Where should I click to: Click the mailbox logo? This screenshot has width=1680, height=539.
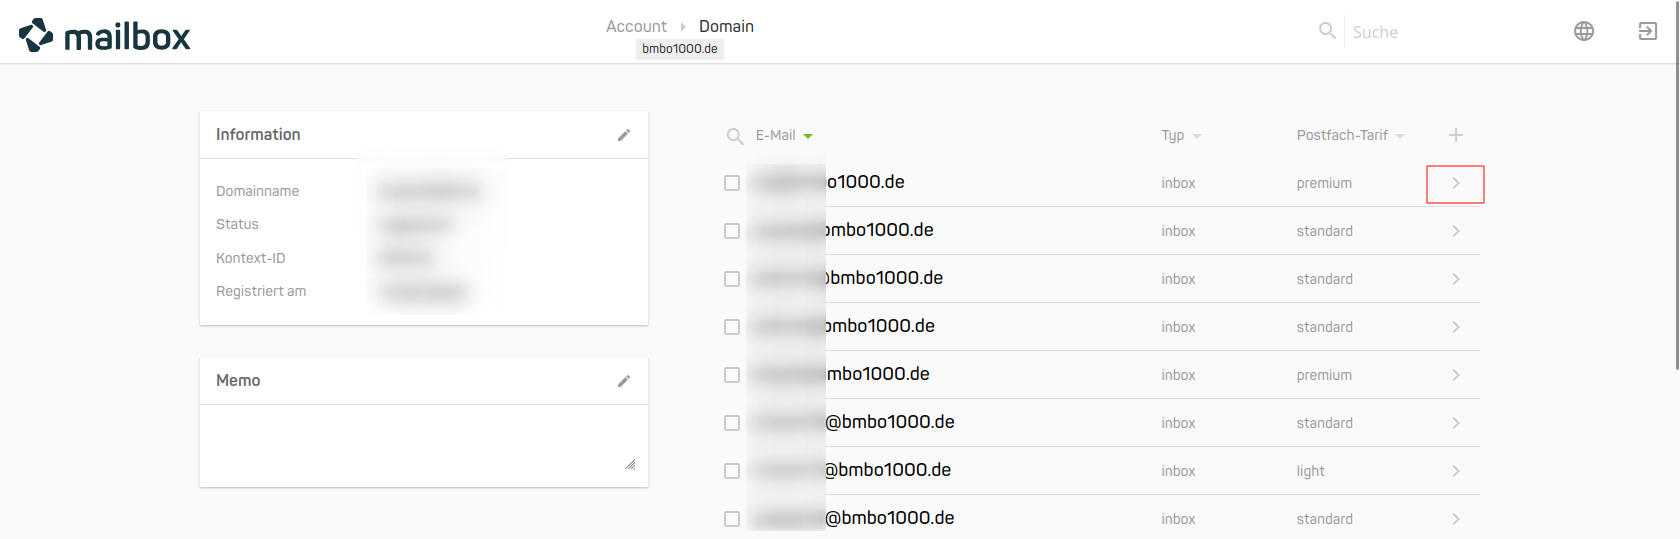click(x=105, y=36)
